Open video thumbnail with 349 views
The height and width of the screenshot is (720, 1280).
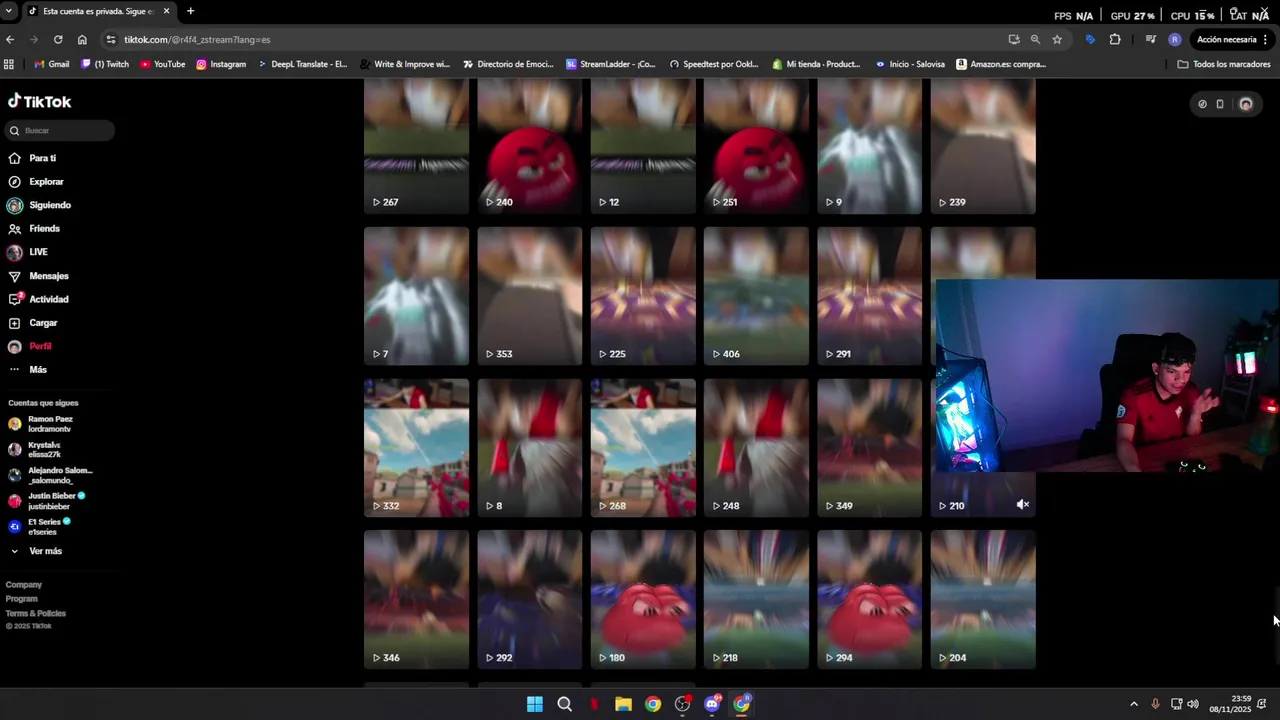point(869,448)
